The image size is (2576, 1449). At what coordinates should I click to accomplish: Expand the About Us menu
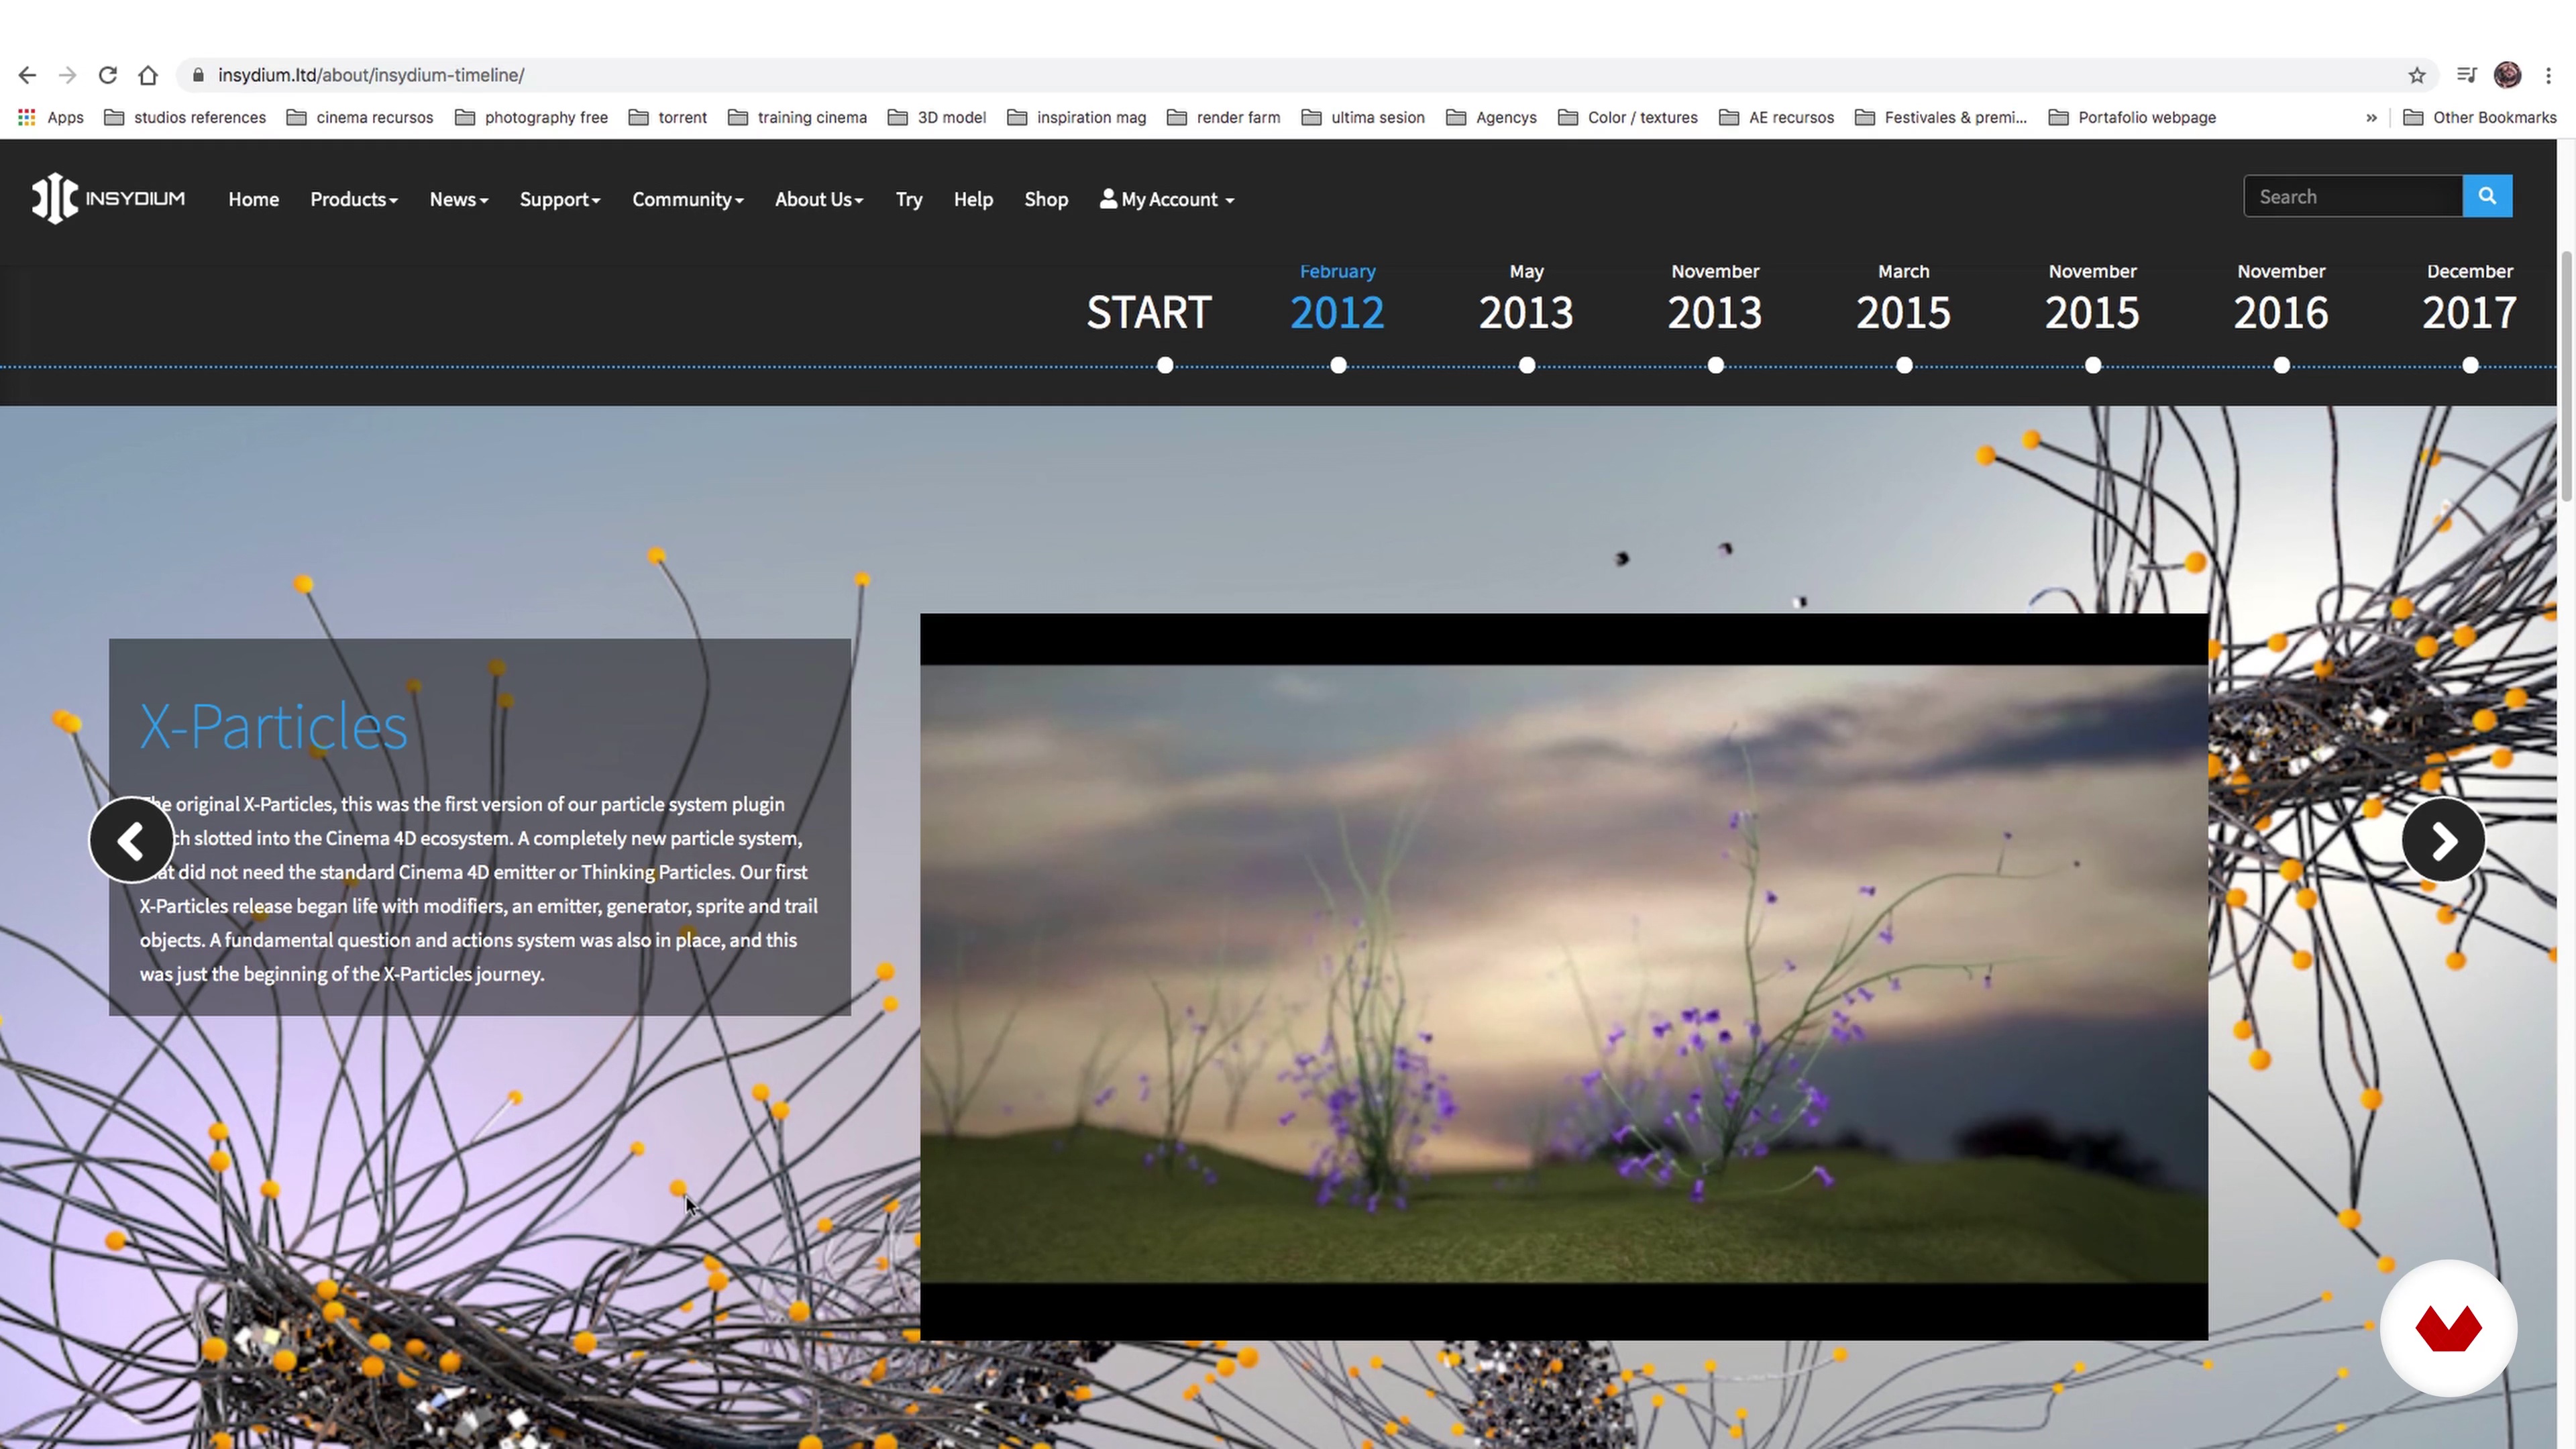click(x=819, y=199)
